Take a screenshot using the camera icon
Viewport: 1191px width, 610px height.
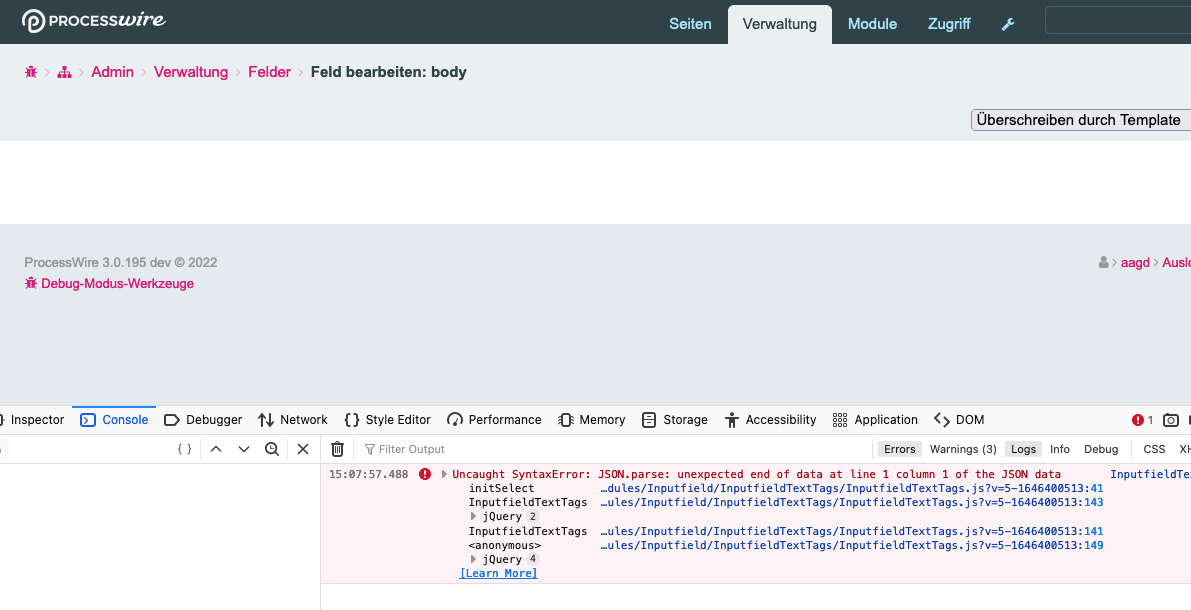pyautogui.click(x=1171, y=420)
